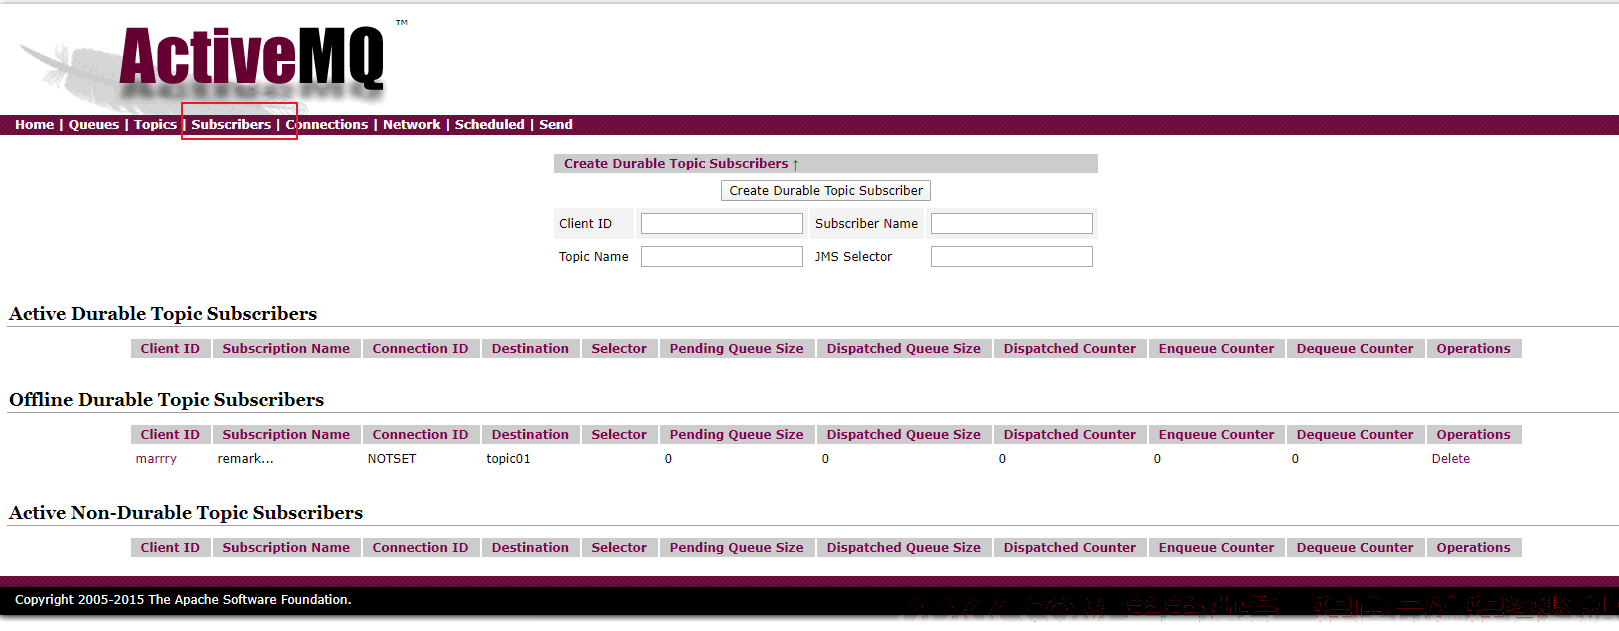Image resolution: width=1619 pixels, height=631 pixels.
Task: Sort Offline Durable table by Enqueue Counter
Action: 1216,435
